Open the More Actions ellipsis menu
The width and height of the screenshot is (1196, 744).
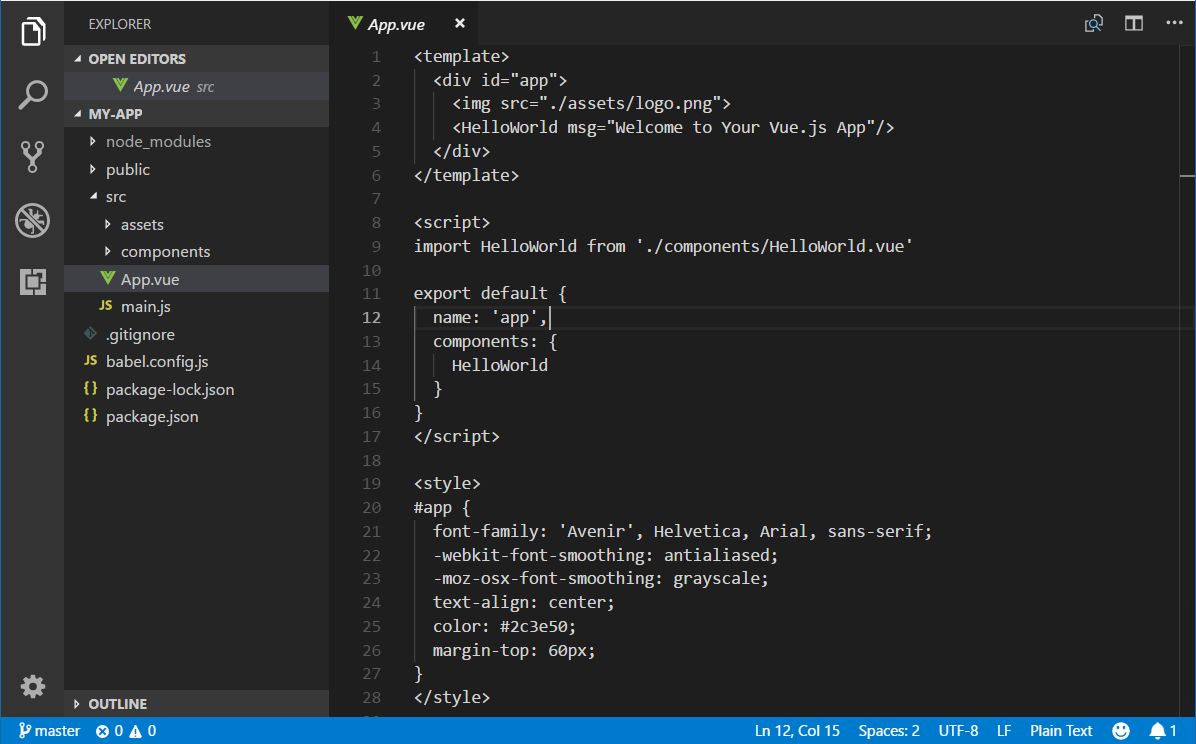click(x=1174, y=23)
